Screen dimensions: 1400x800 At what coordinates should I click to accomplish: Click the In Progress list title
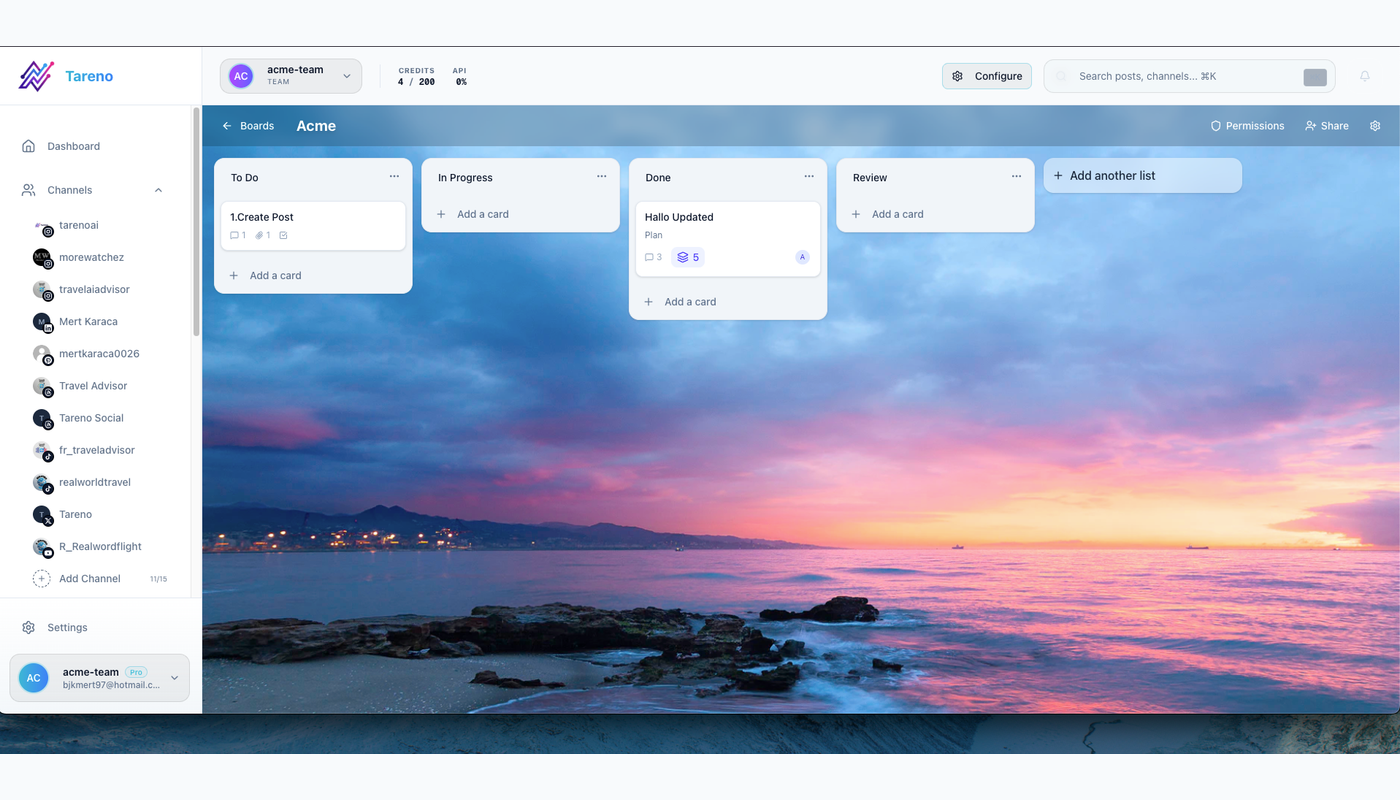(x=465, y=178)
